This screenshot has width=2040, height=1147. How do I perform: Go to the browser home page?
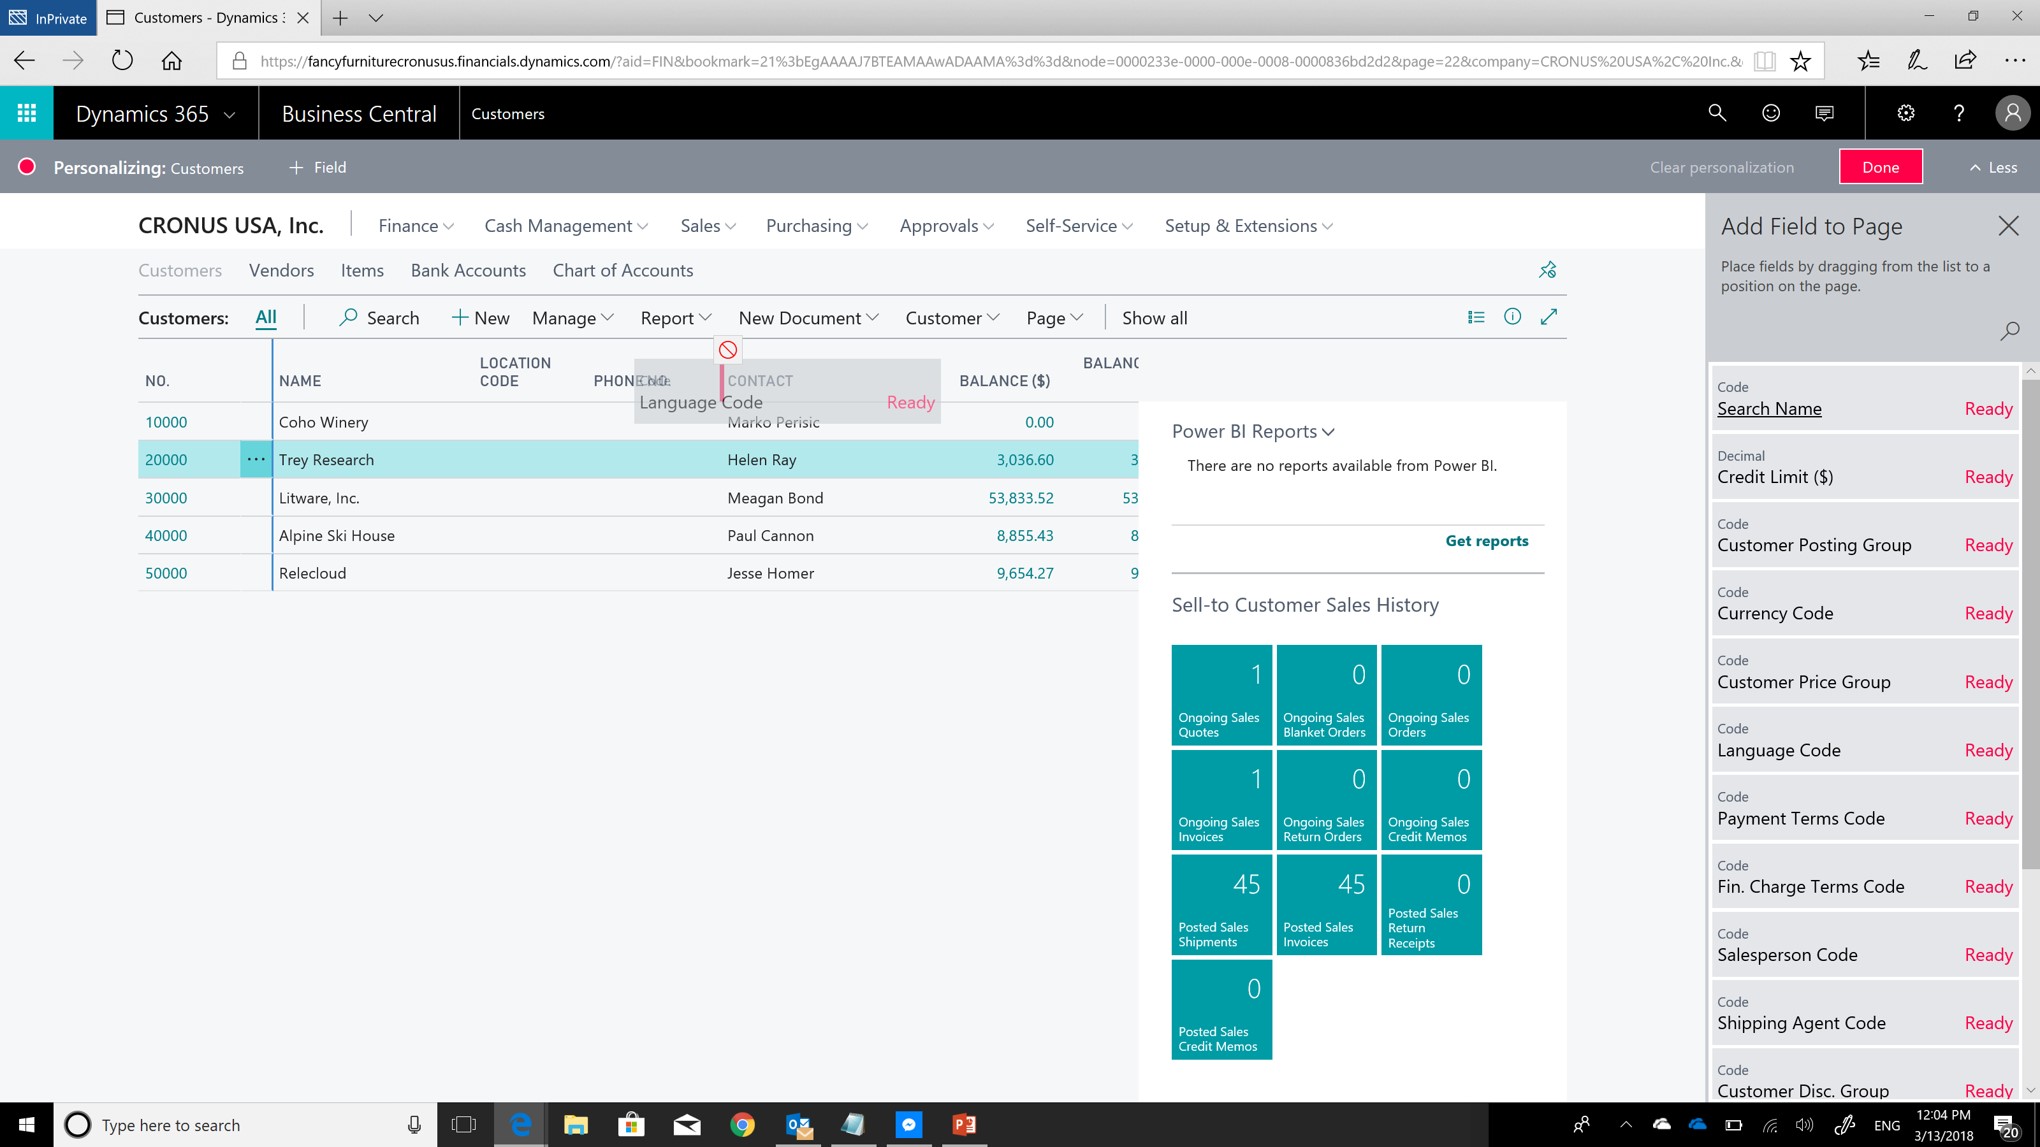[172, 61]
